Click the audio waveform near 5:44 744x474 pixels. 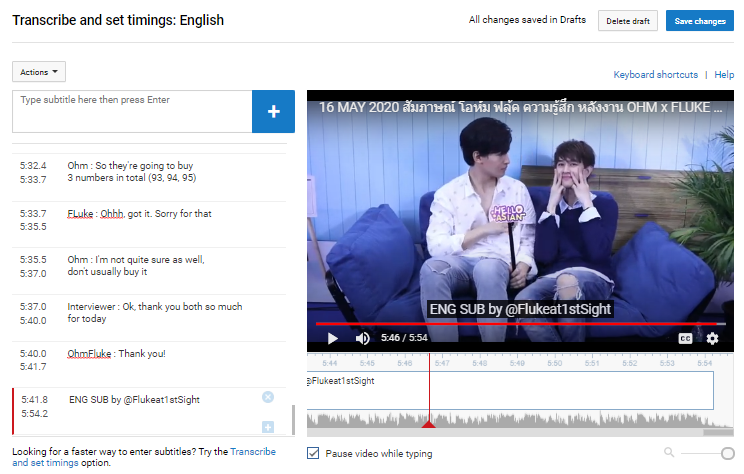(x=330, y=420)
